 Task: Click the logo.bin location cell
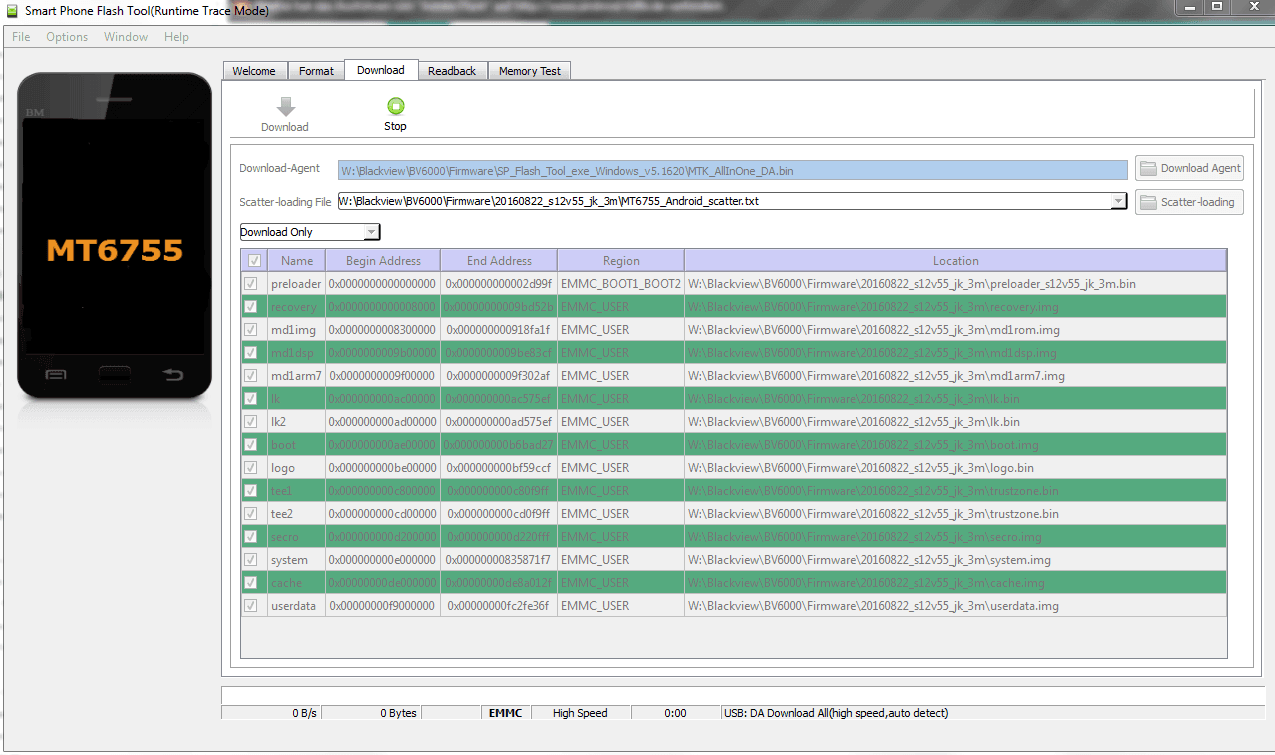pos(956,468)
